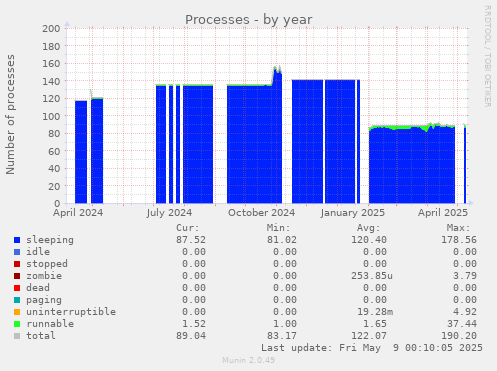Select the 'dead' legend label
The image size is (497, 371).
tap(38, 288)
